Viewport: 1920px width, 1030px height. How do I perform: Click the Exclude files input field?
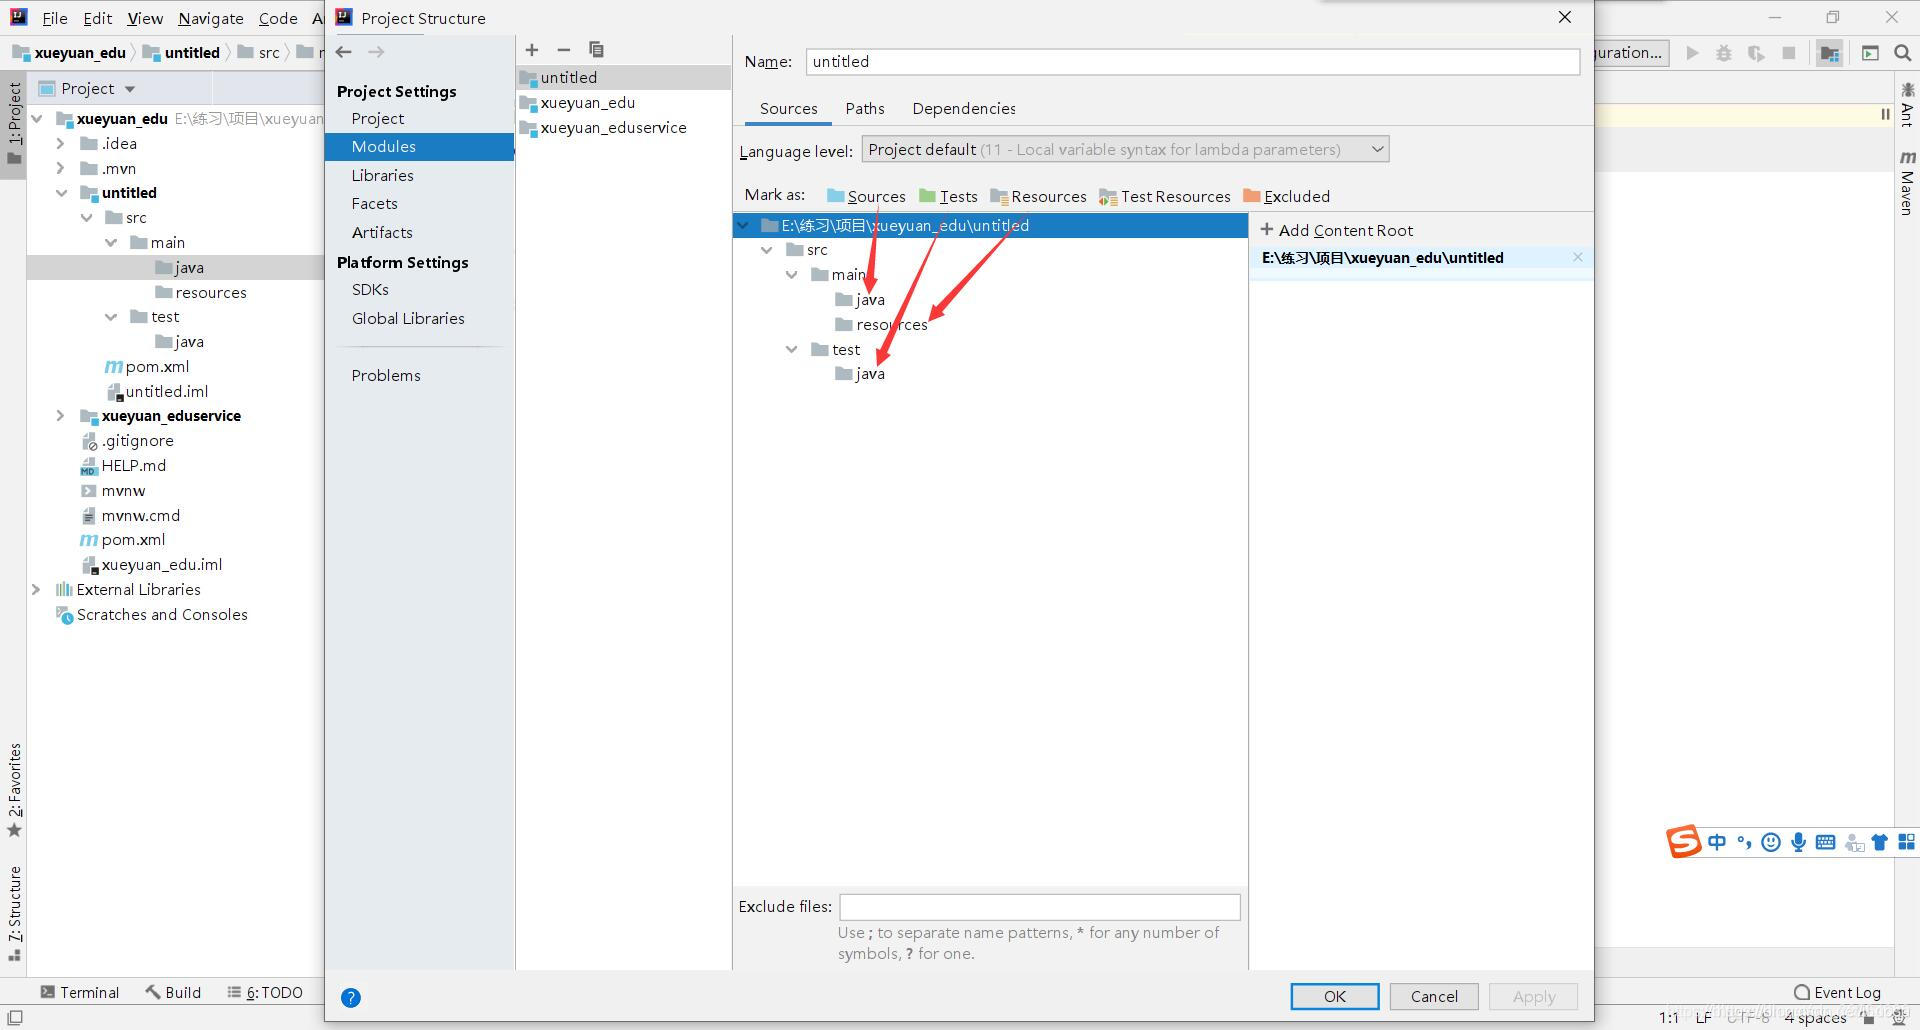pyautogui.click(x=1040, y=907)
